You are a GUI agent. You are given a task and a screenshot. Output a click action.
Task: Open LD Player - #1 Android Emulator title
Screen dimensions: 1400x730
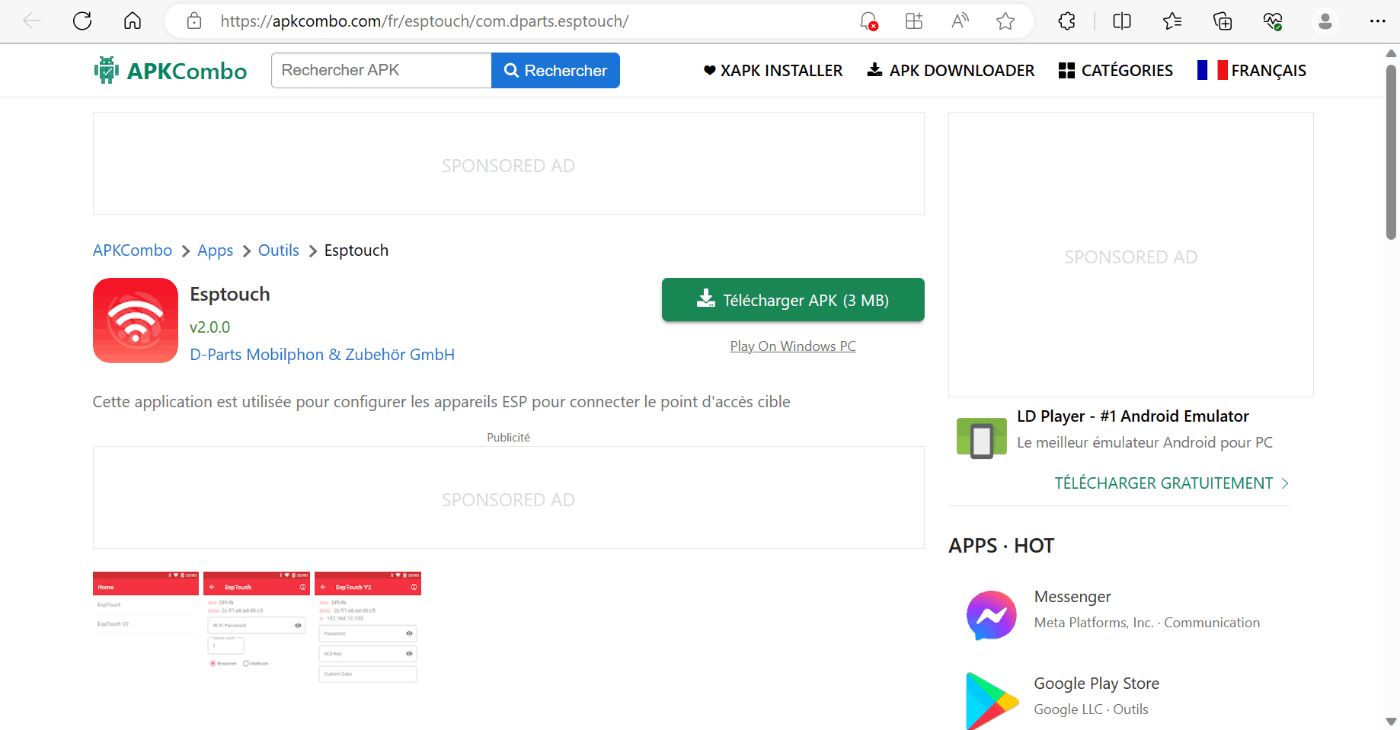click(x=1133, y=416)
